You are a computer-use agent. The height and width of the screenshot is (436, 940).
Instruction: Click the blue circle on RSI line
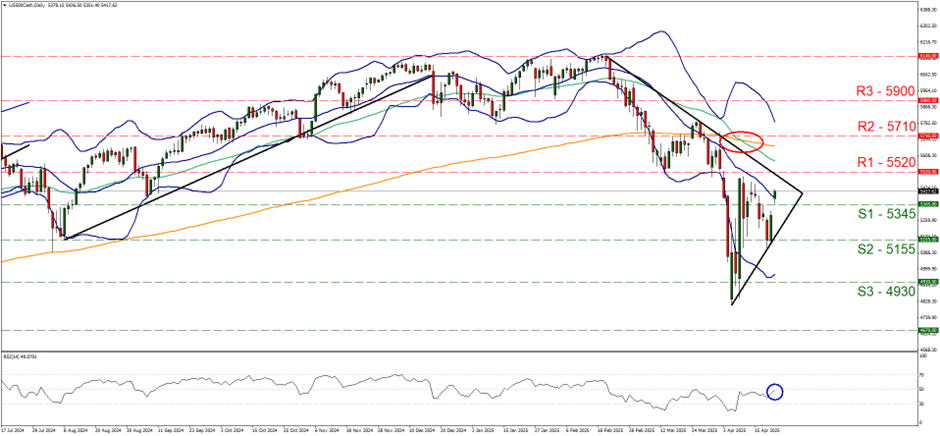(x=773, y=391)
